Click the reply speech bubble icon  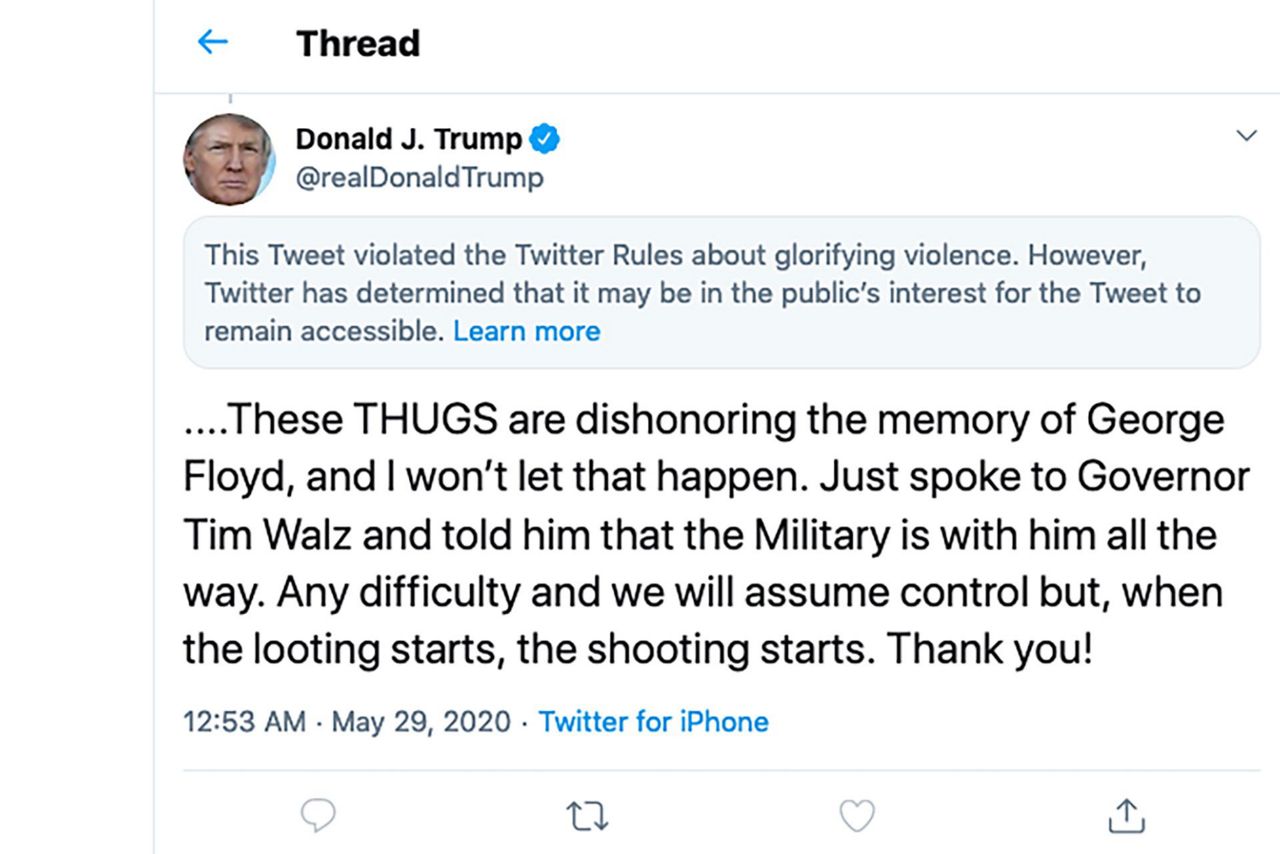[x=318, y=816]
